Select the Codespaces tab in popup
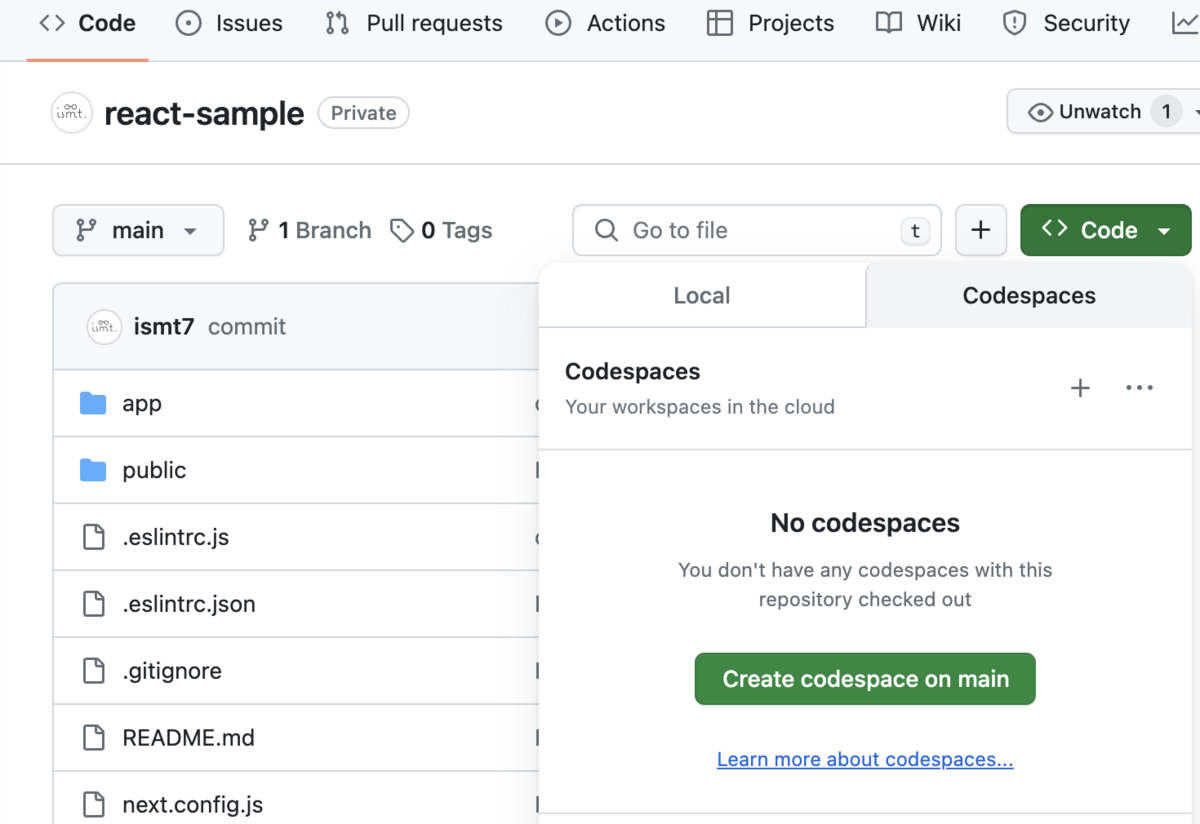This screenshot has width=1200, height=824. point(1029,295)
